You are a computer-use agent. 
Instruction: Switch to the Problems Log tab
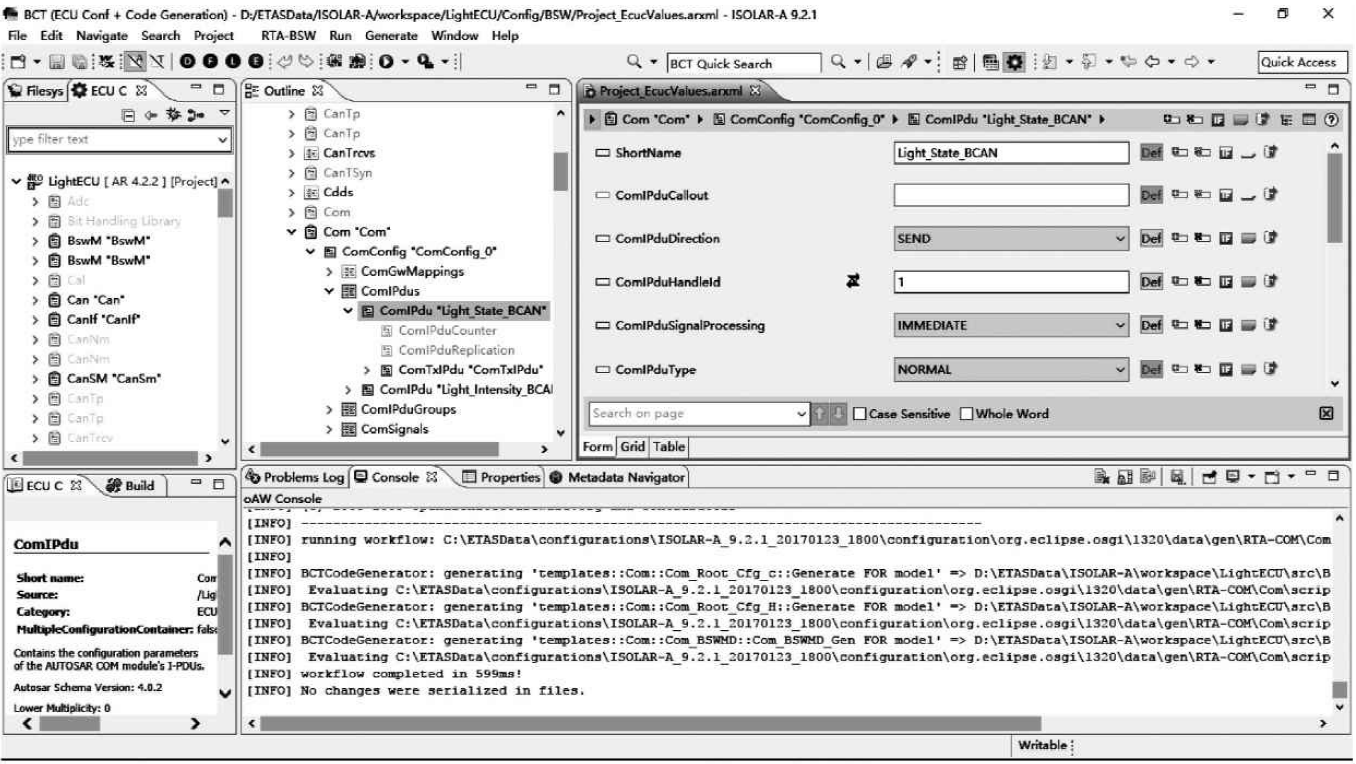click(x=294, y=478)
